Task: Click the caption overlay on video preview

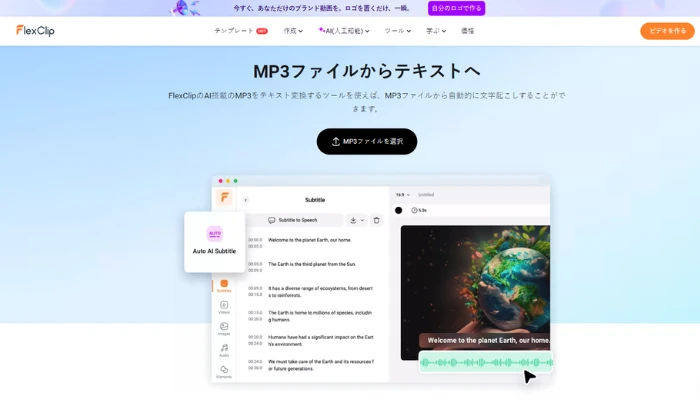Action: 485,340
